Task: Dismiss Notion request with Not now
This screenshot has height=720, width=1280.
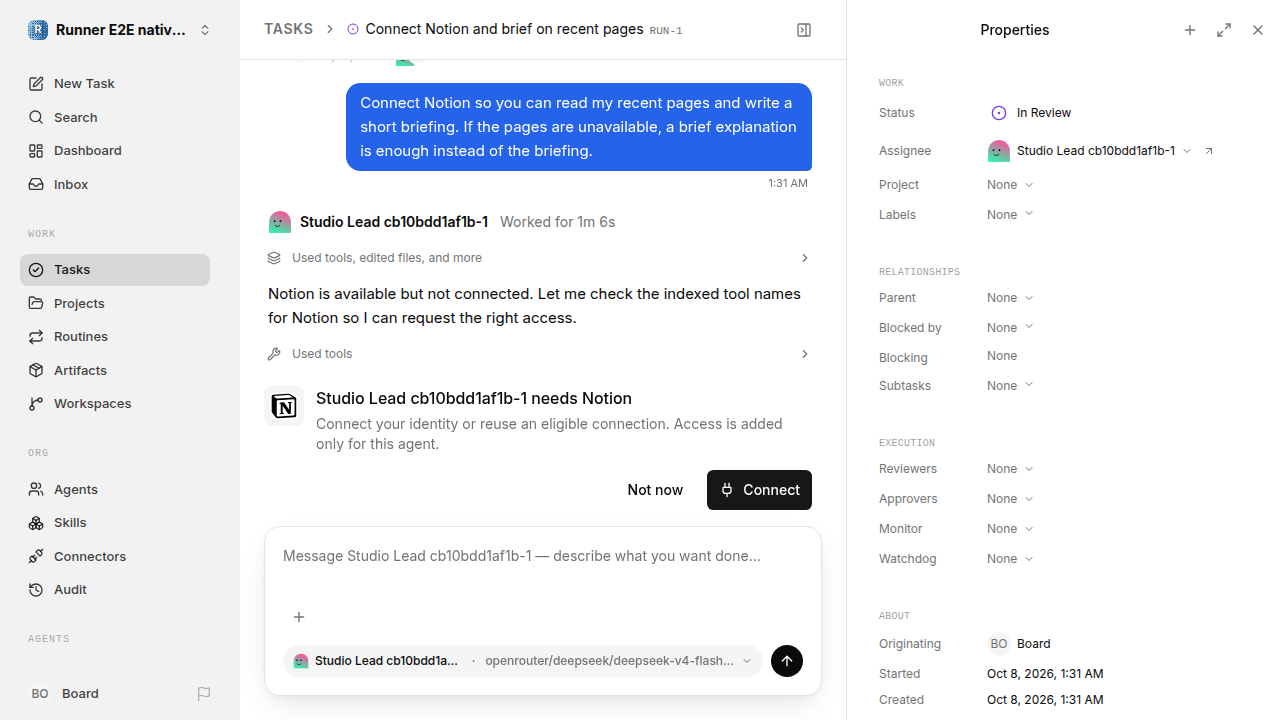Action: click(655, 490)
